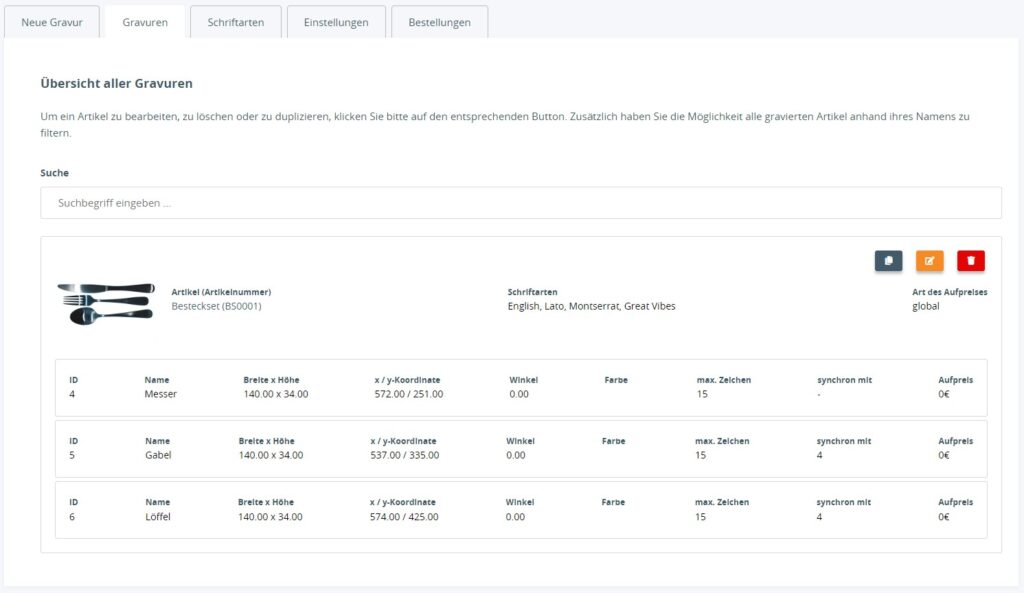Go to the Einstellungen tab
This screenshot has width=1024, height=593.
336,22
